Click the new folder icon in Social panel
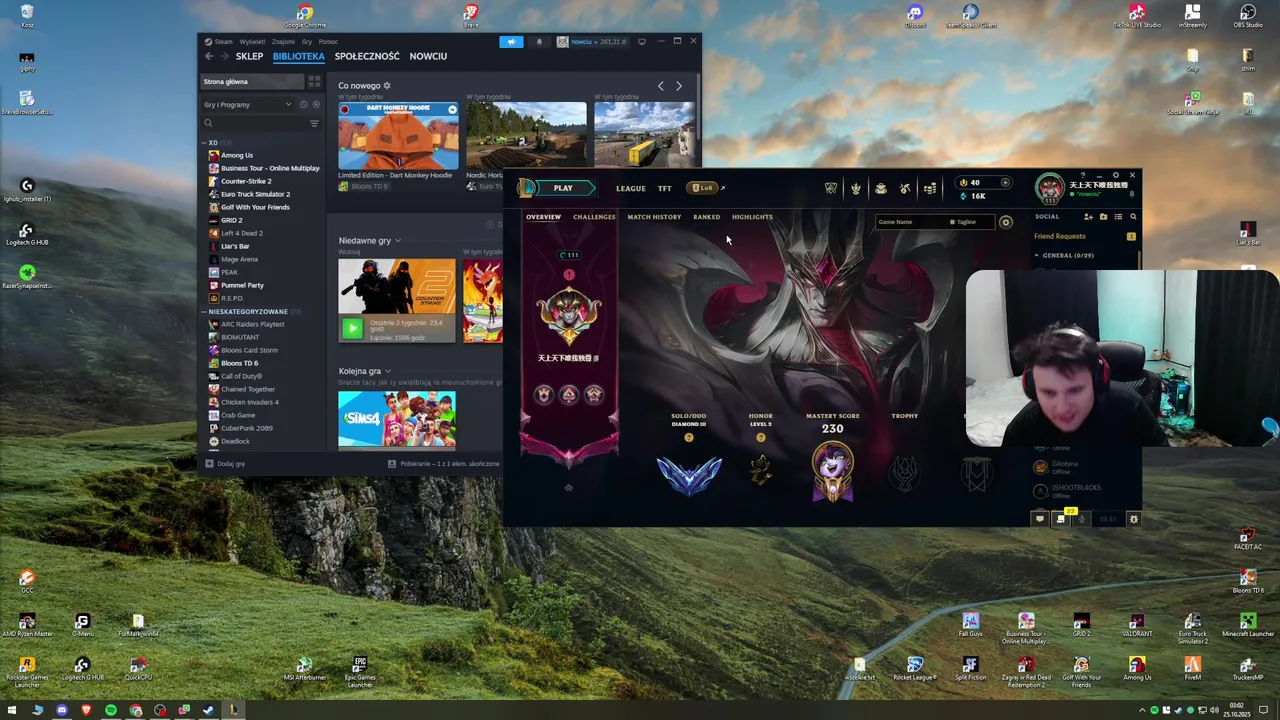Image resolution: width=1280 pixels, height=720 pixels. point(1103,217)
